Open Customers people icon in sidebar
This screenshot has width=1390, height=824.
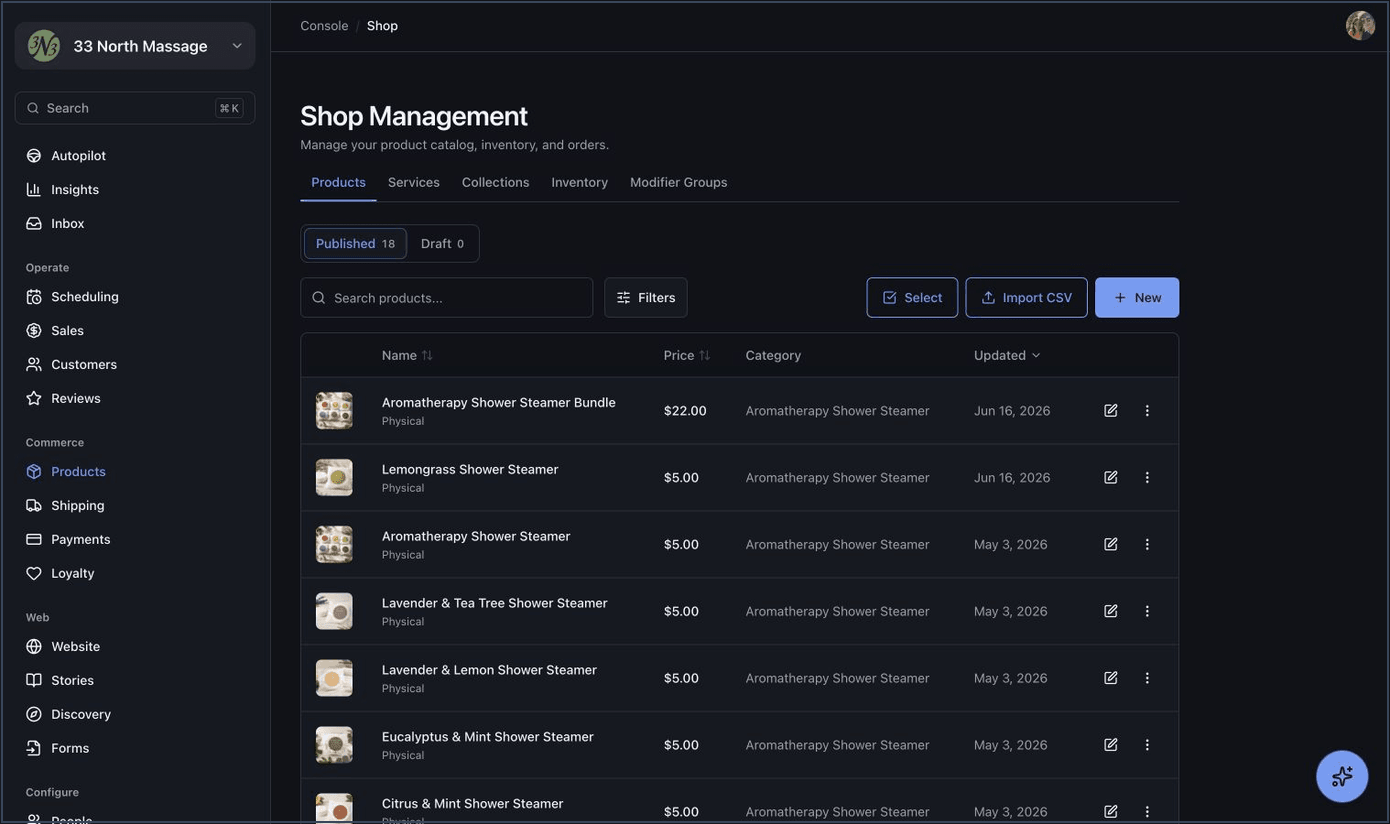pyautogui.click(x=34, y=365)
